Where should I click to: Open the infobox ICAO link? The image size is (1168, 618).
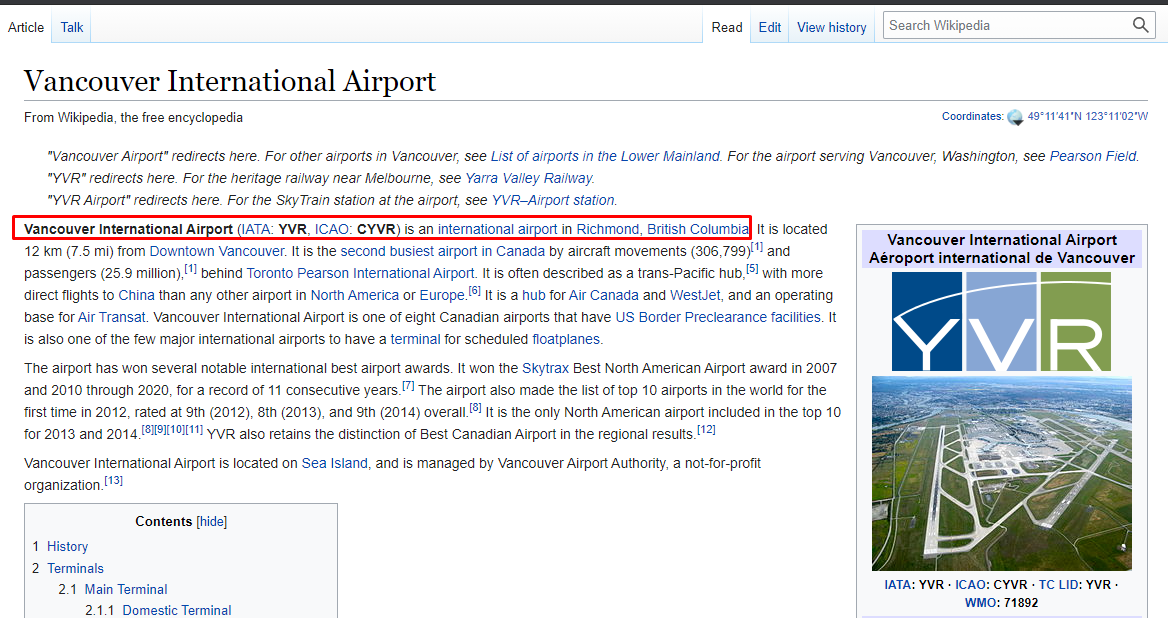pyautogui.click(x=971, y=584)
